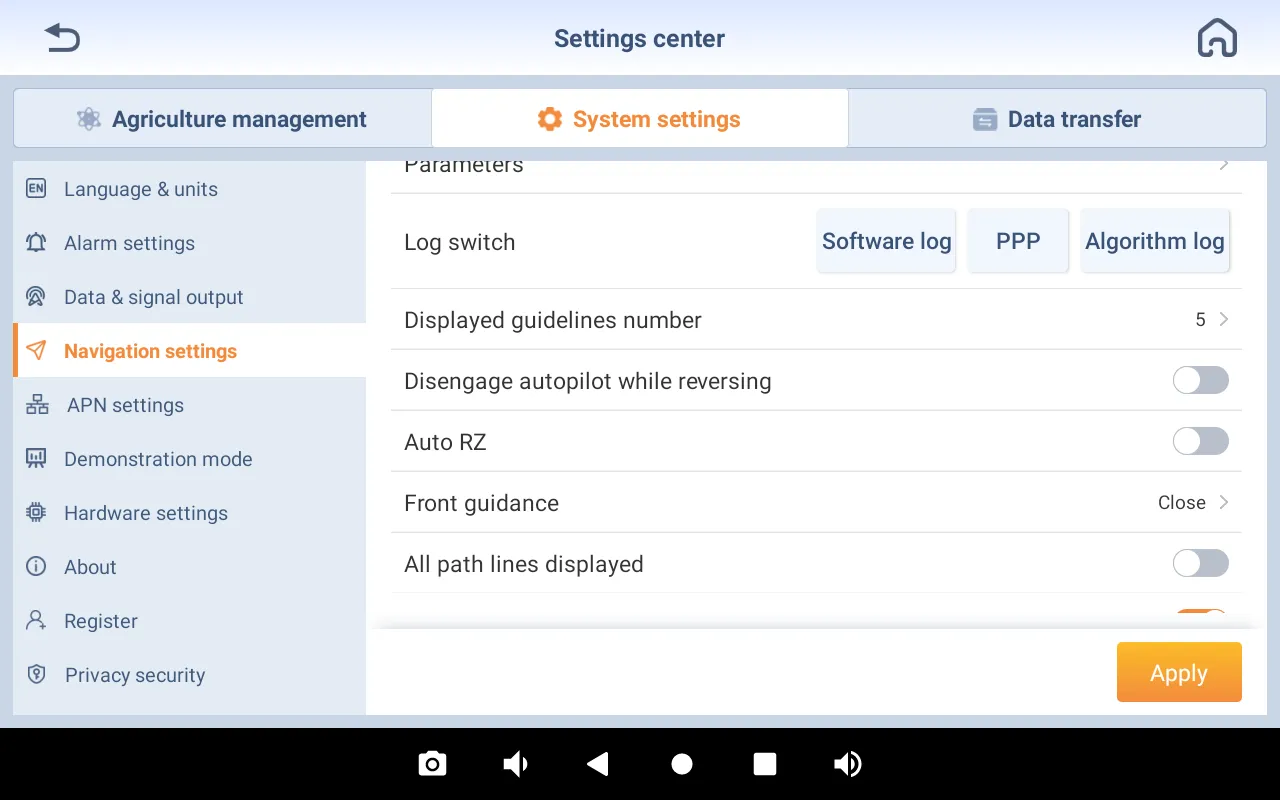Enable All path lines displayed
The image size is (1280, 800).
point(1200,563)
